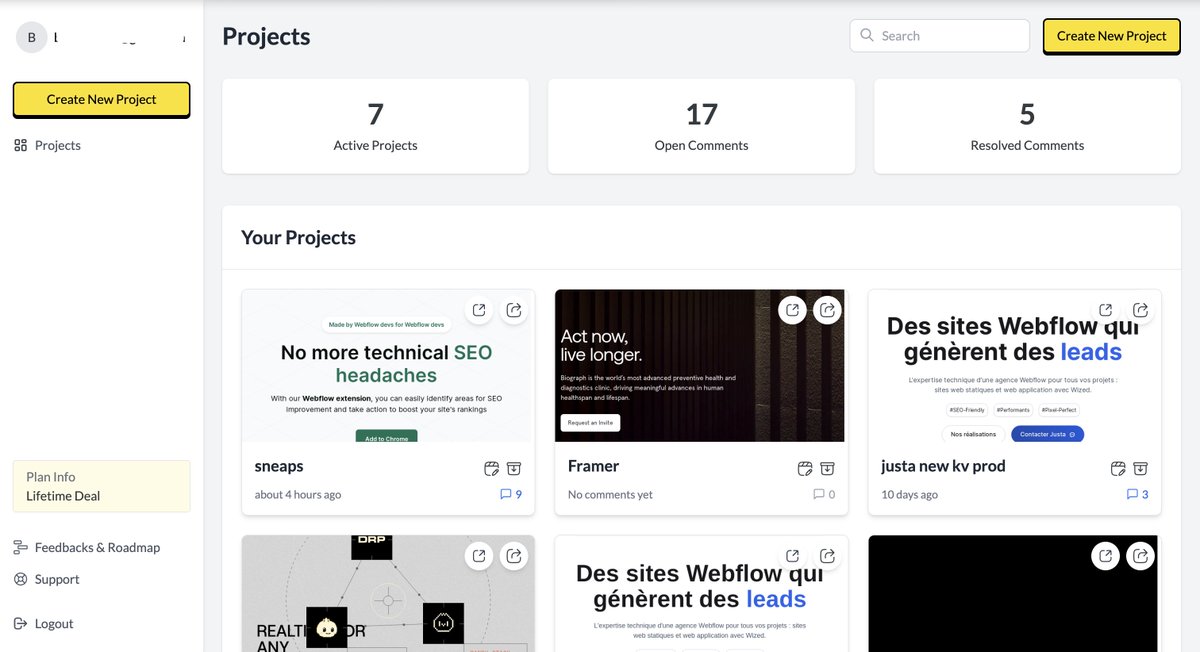Click share icon on the DRP diagram card
Viewport: 1200px width, 652px height.
514,556
